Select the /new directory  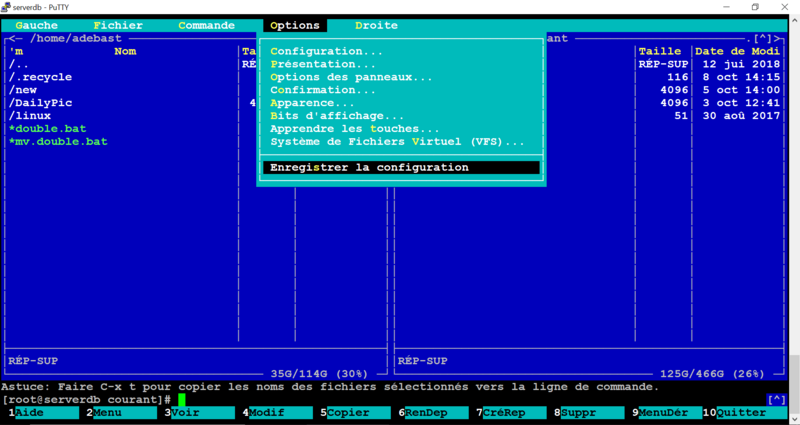tap(122, 90)
